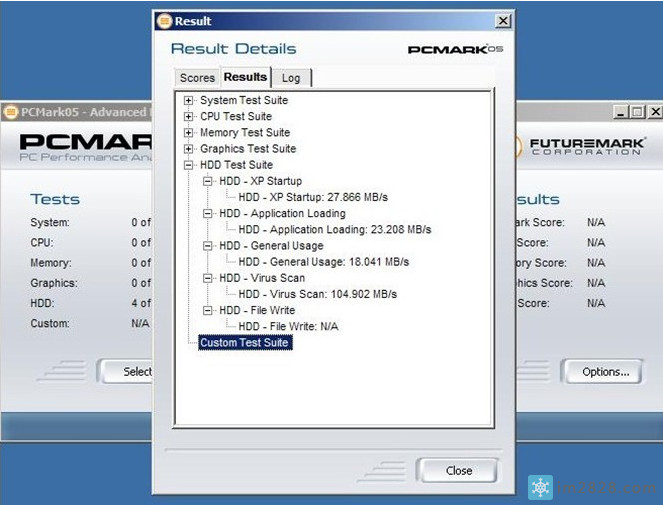Expand the Memory Test Suite node
The height and width of the screenshot is (505, 663).
tap(189, 133)
